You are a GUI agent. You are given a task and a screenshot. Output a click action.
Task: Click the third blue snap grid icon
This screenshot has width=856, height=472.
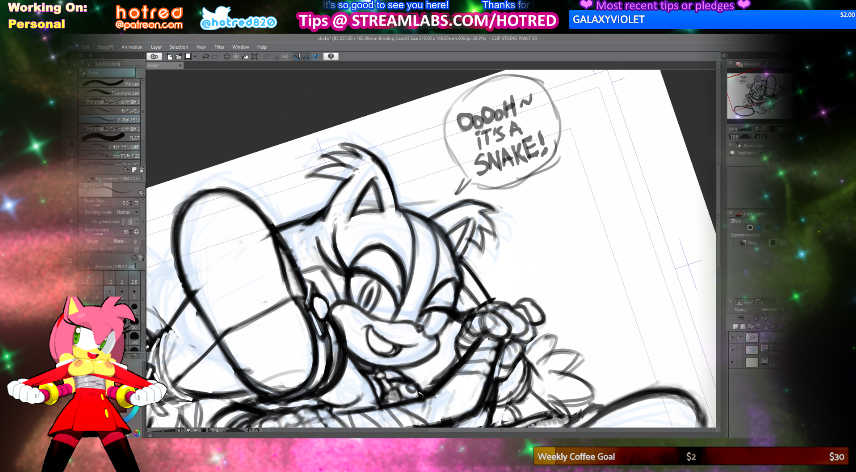coord(316,57)
